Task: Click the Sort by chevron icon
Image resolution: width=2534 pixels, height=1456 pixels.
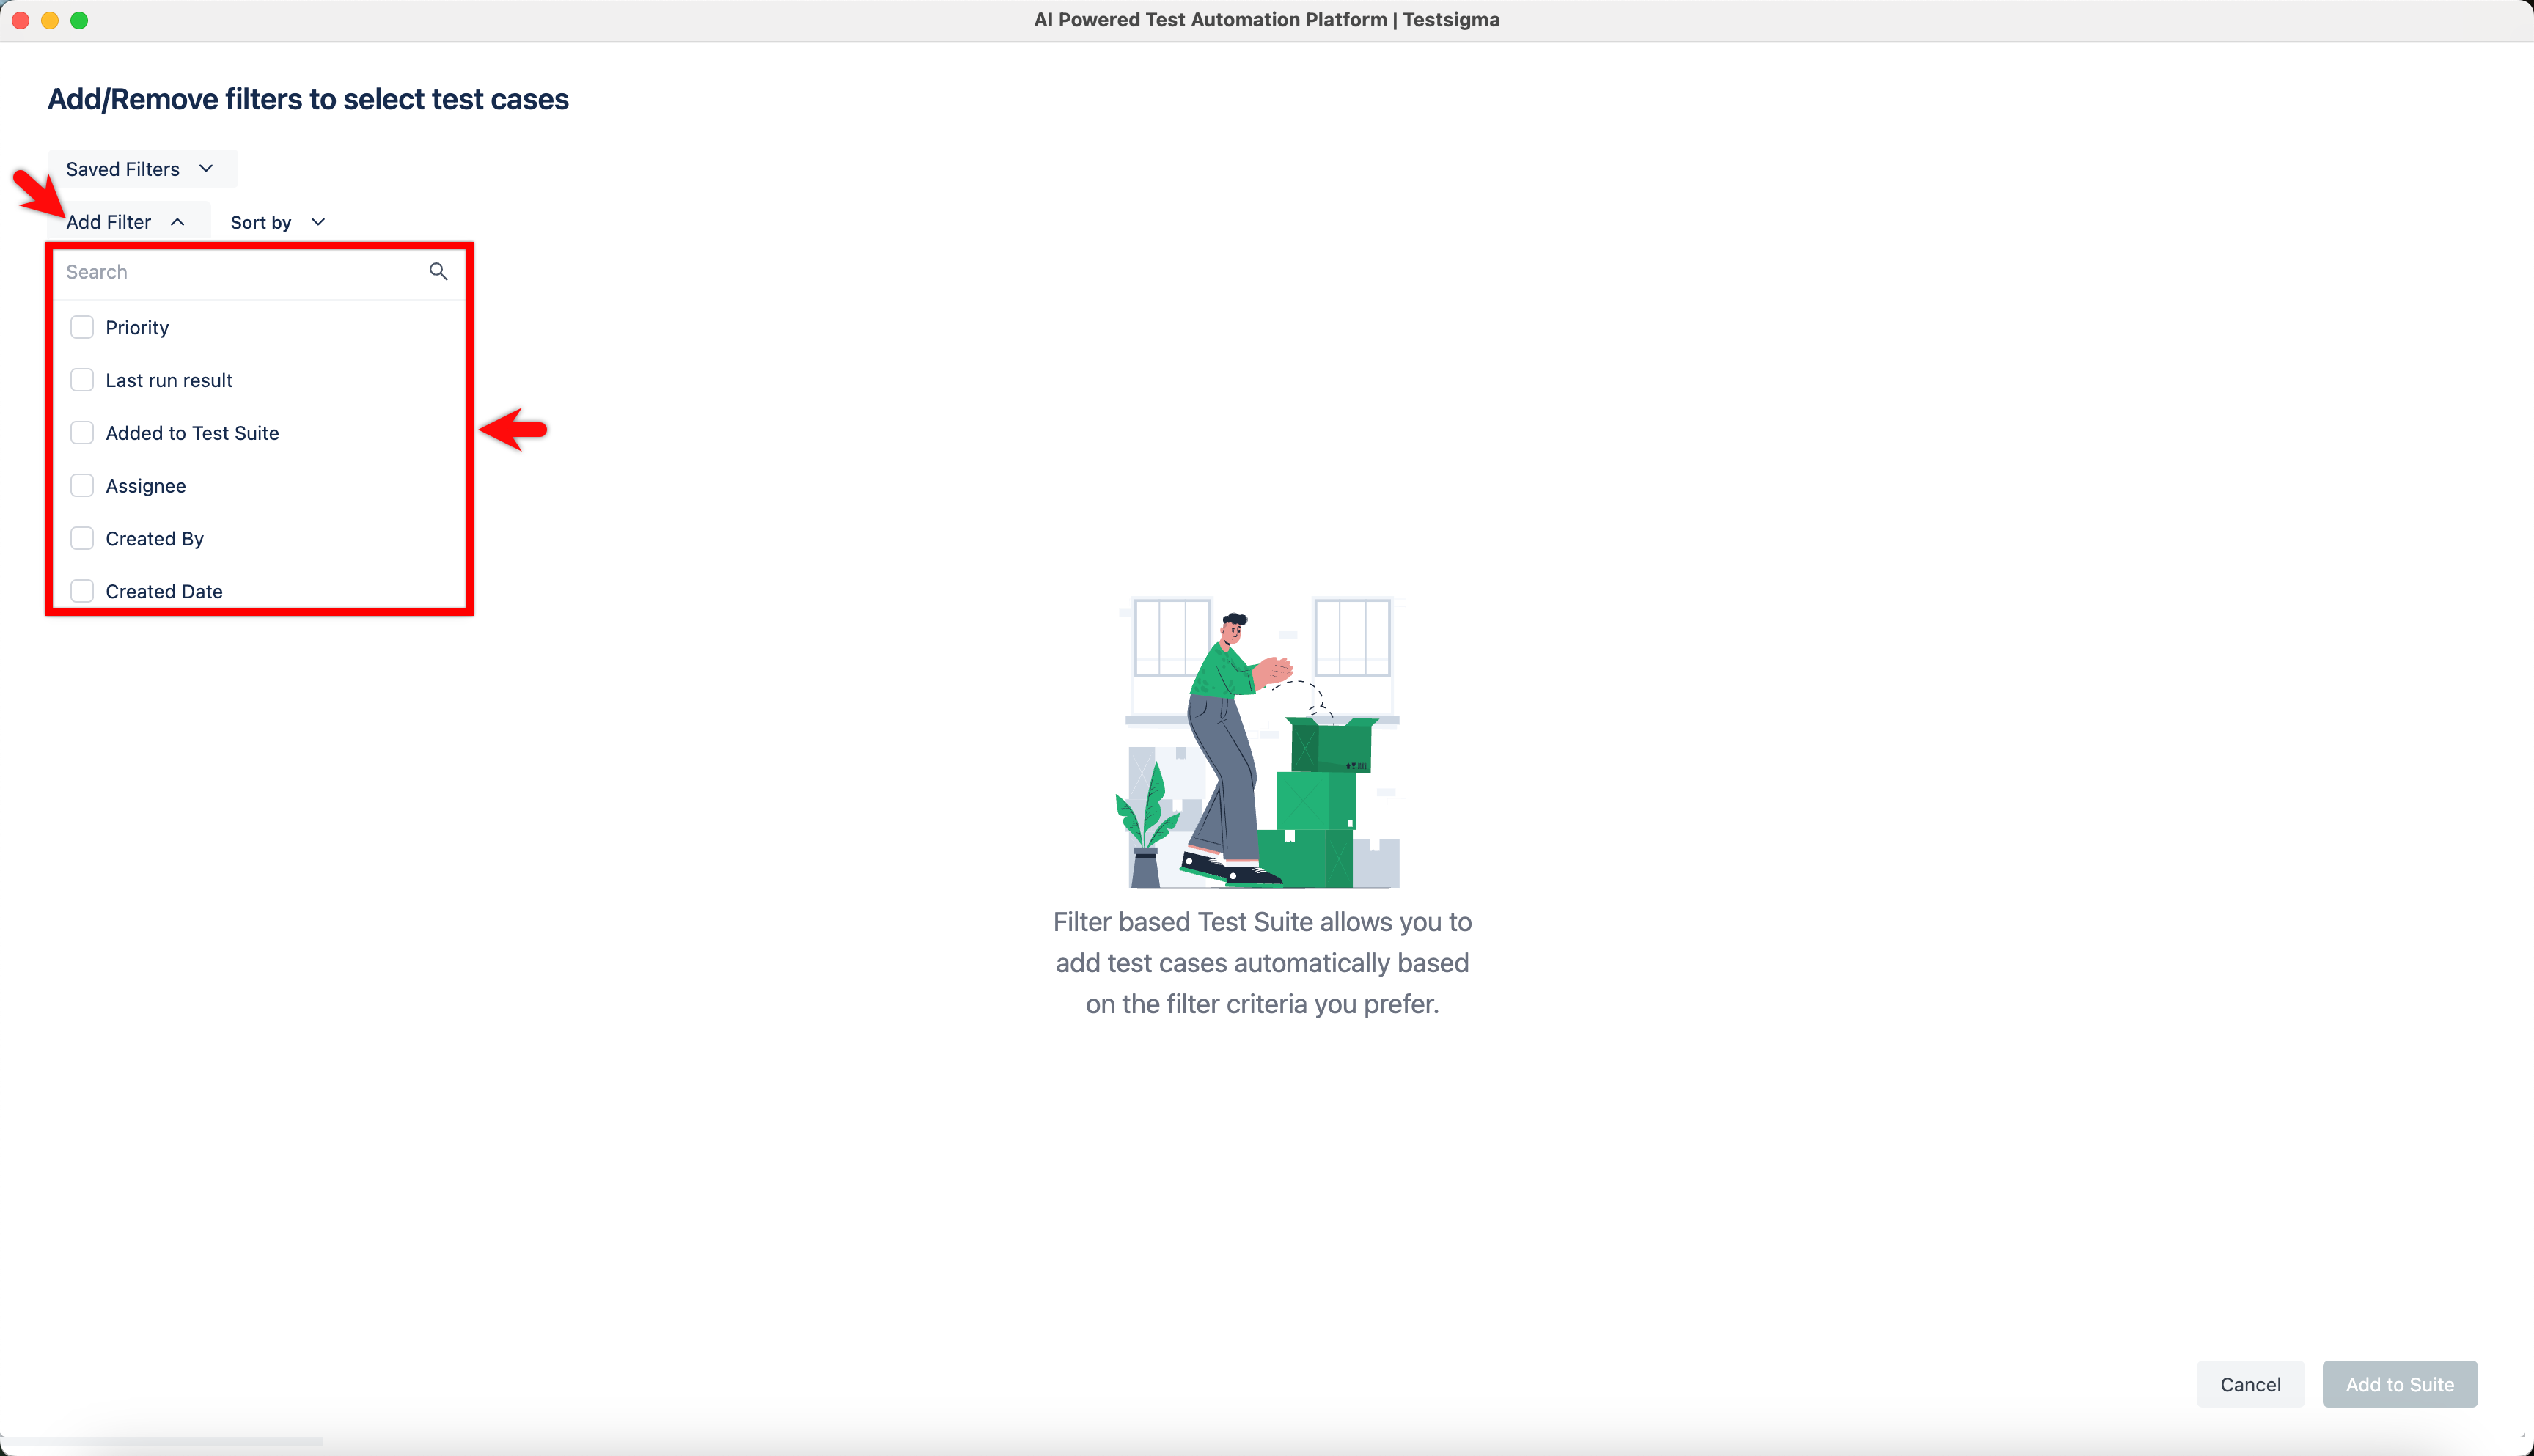Action: tap(317, 222)
